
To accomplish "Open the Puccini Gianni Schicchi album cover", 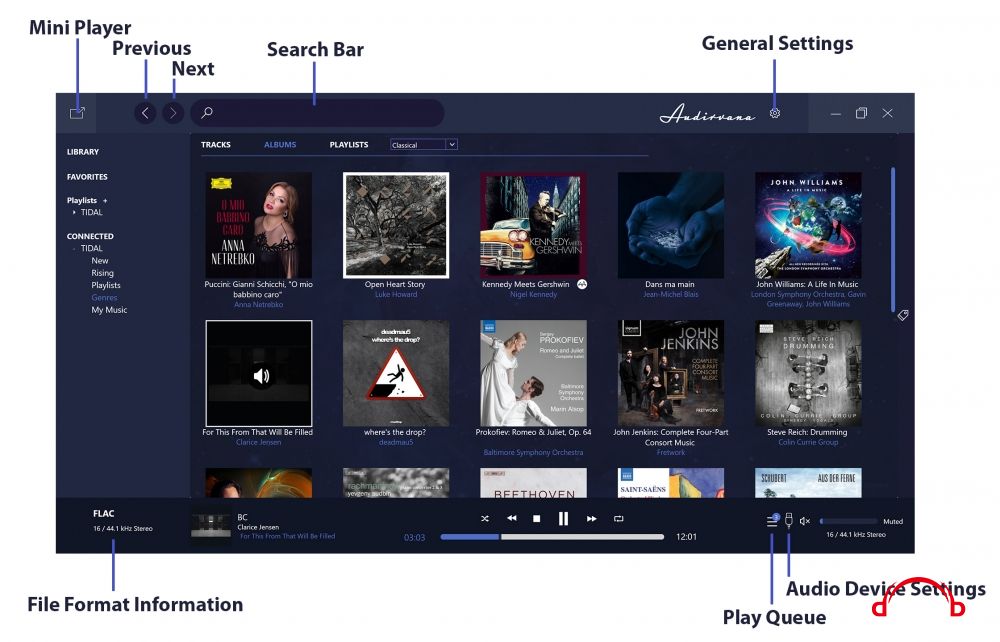I will 258,225.
